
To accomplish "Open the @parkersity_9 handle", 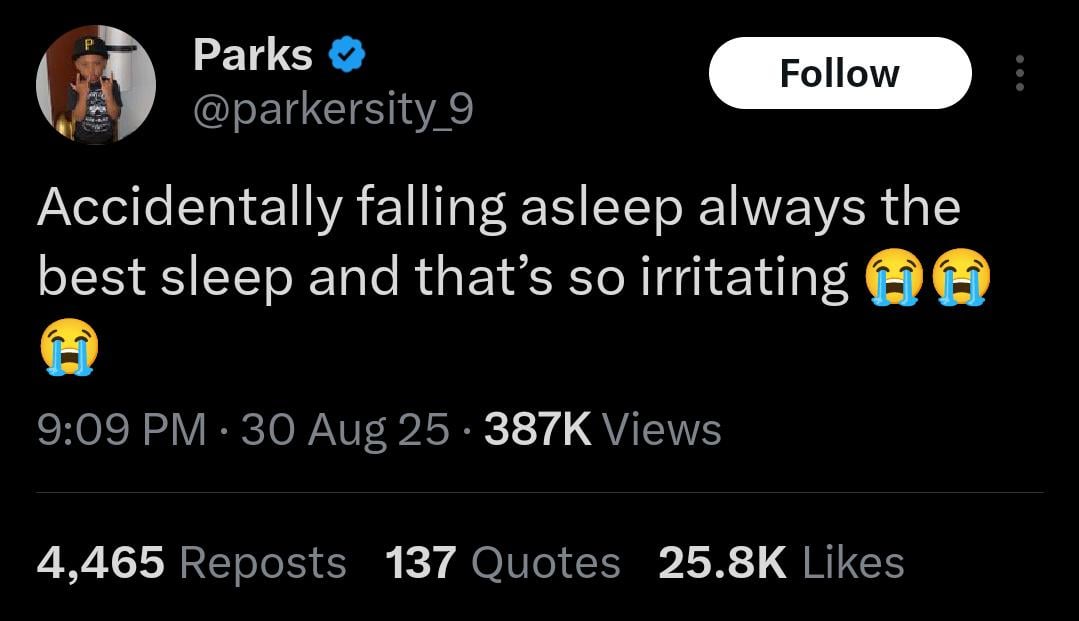I will [333, 109].
